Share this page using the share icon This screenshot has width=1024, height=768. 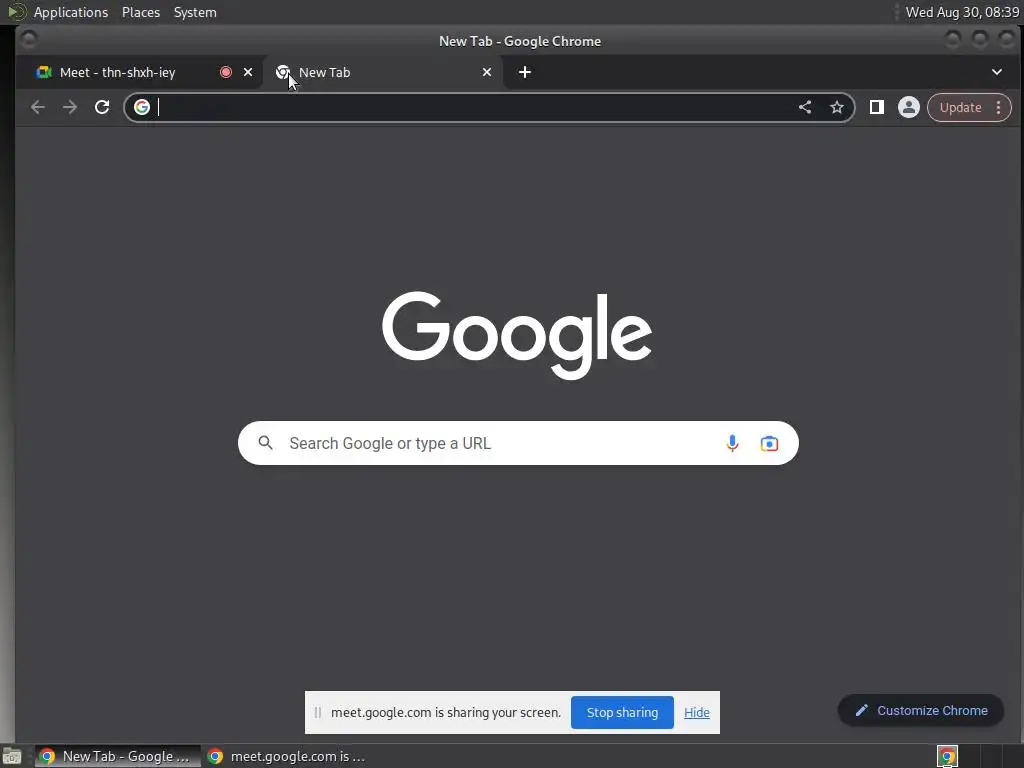805,107
